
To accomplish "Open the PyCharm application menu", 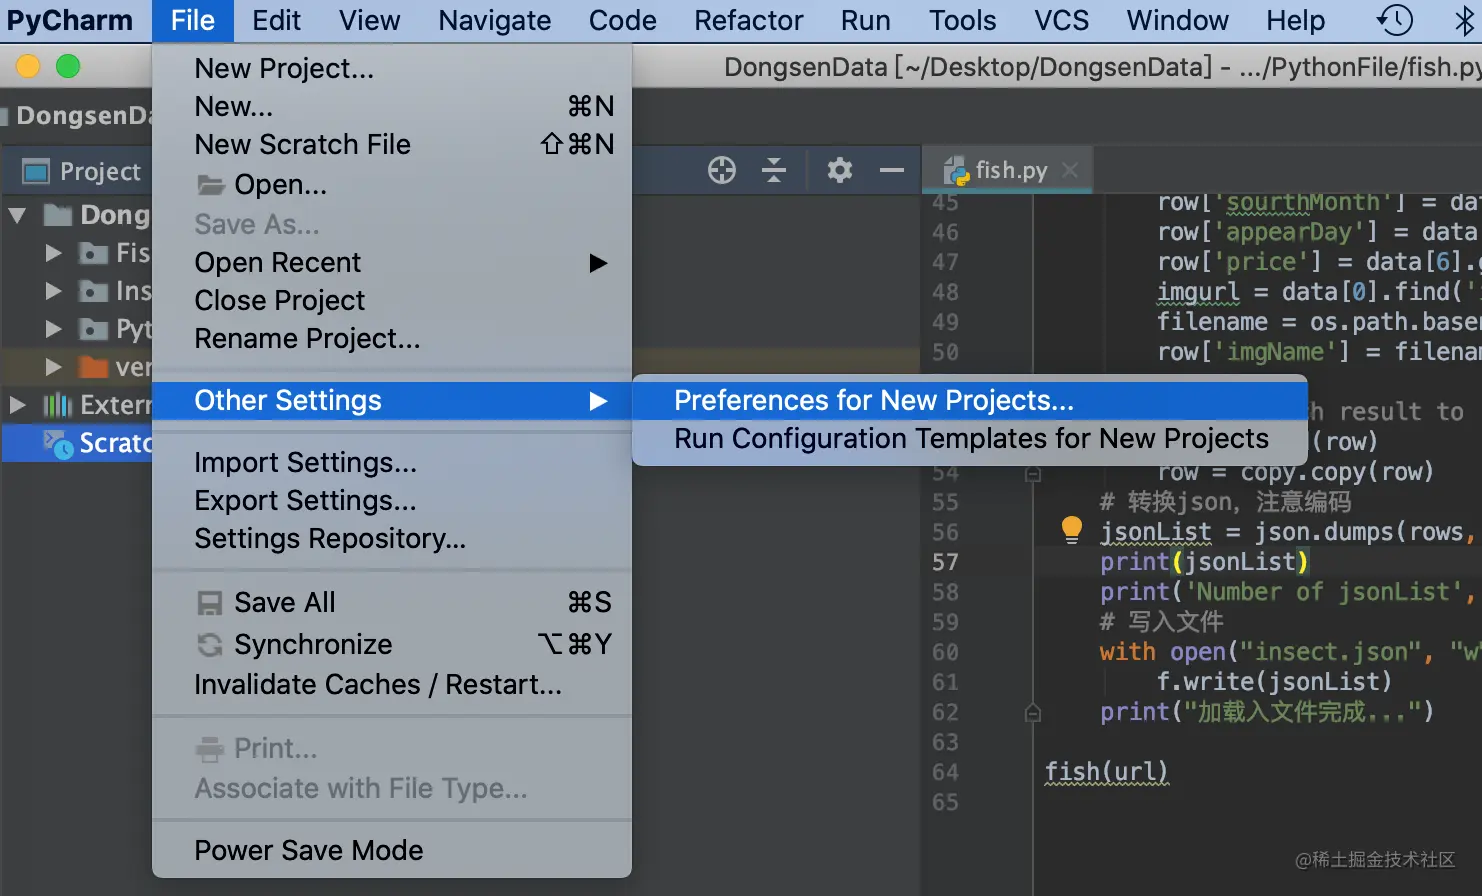I will [x=70, y=21].
